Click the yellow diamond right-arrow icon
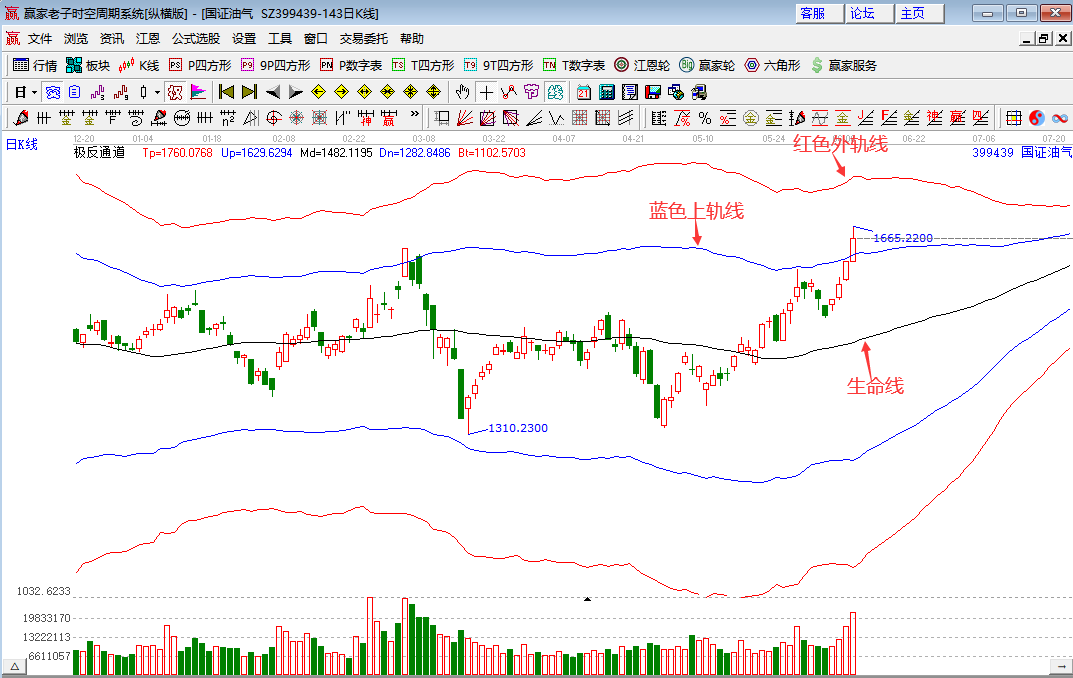The image size is (1073, 678). click(341, 92)
